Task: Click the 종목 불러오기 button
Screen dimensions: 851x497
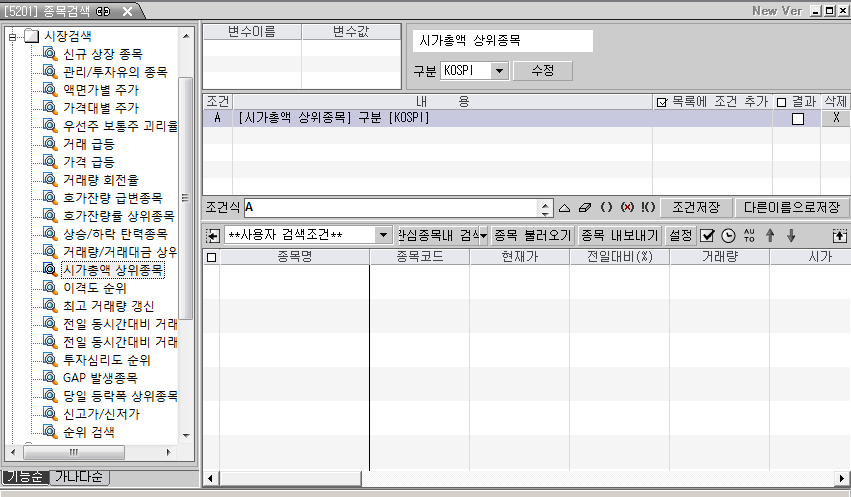Action: (x=532, y=236)
